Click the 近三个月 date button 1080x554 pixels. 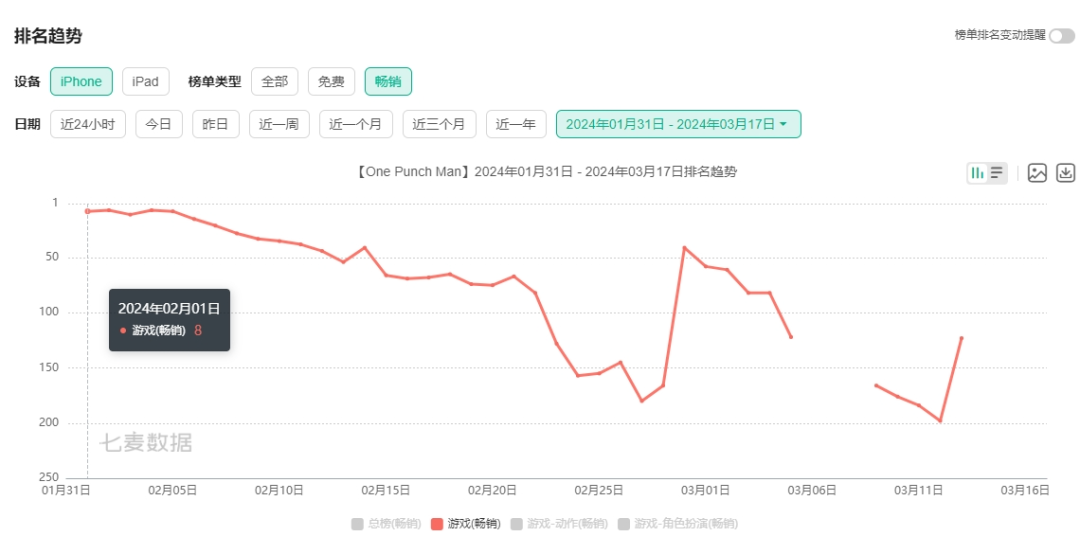[x=439, y=125]
